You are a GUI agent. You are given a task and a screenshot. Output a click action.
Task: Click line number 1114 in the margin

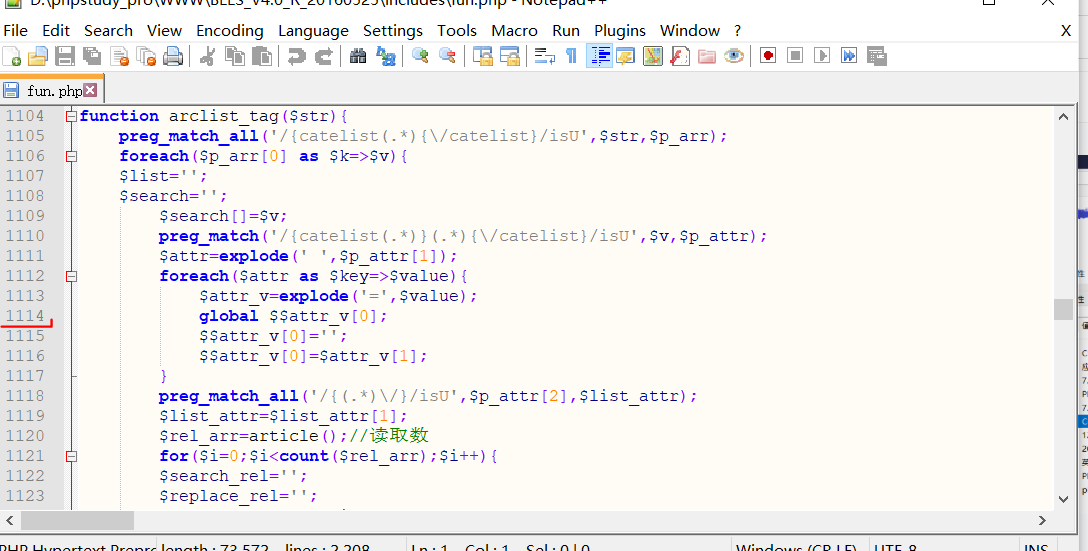coord(25,316)
